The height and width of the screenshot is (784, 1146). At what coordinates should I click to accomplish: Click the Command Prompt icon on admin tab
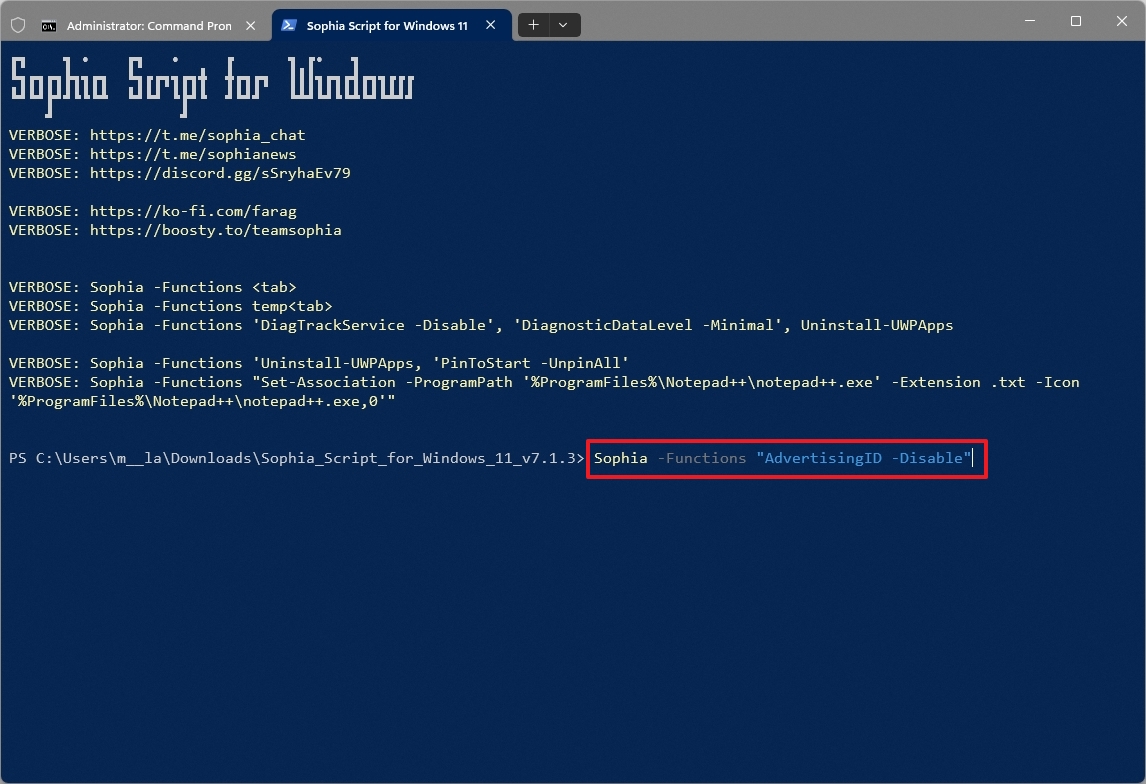coord(49,25)
